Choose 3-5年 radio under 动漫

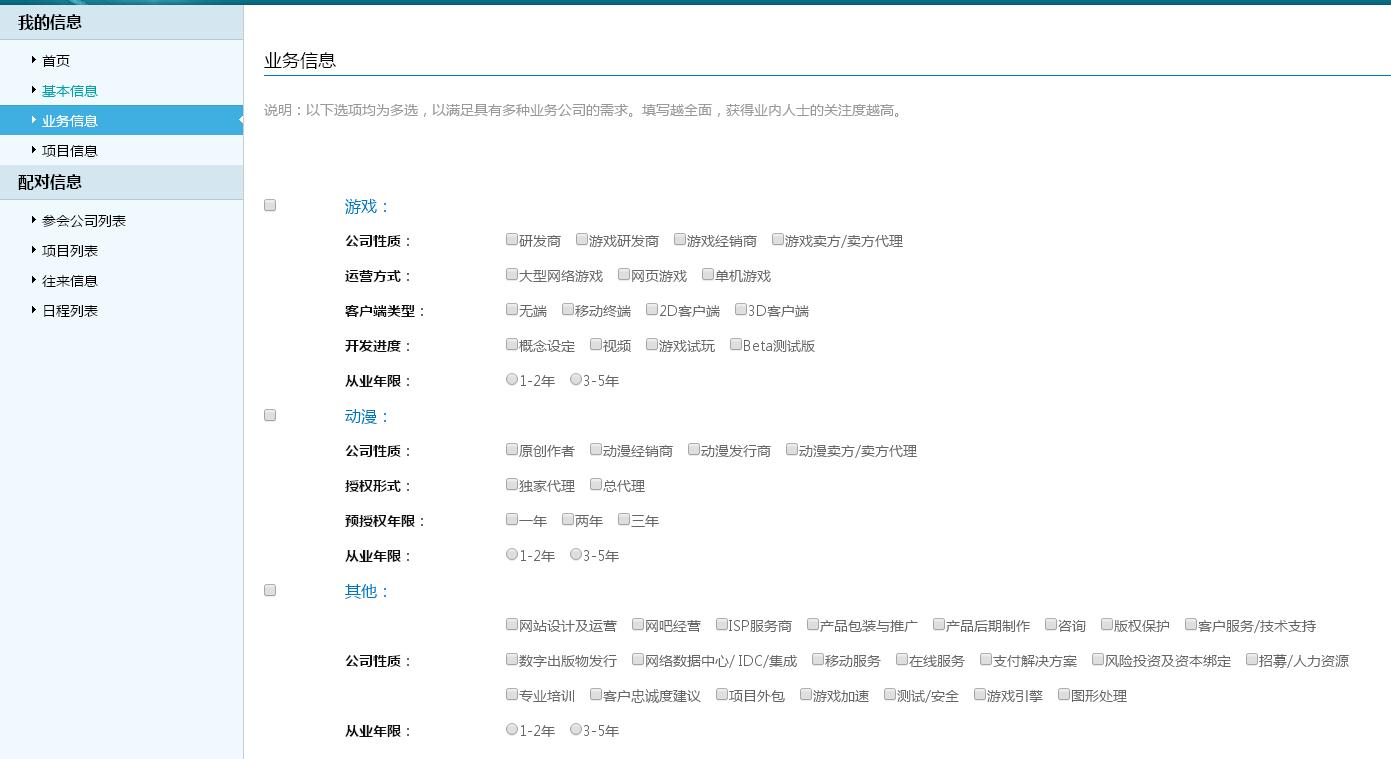coord(576,554)
